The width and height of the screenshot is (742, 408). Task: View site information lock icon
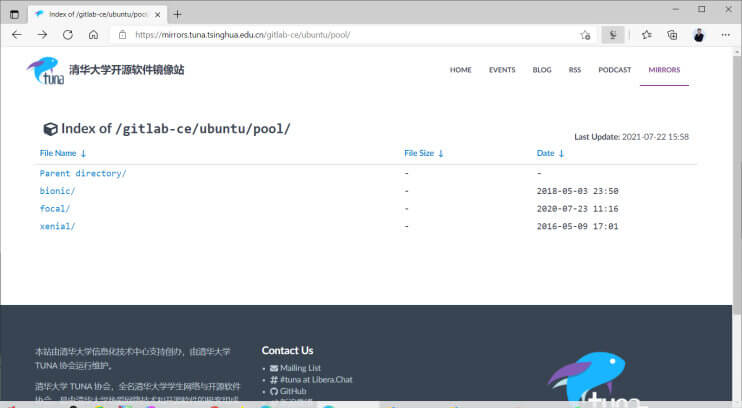tap(123, 35)
